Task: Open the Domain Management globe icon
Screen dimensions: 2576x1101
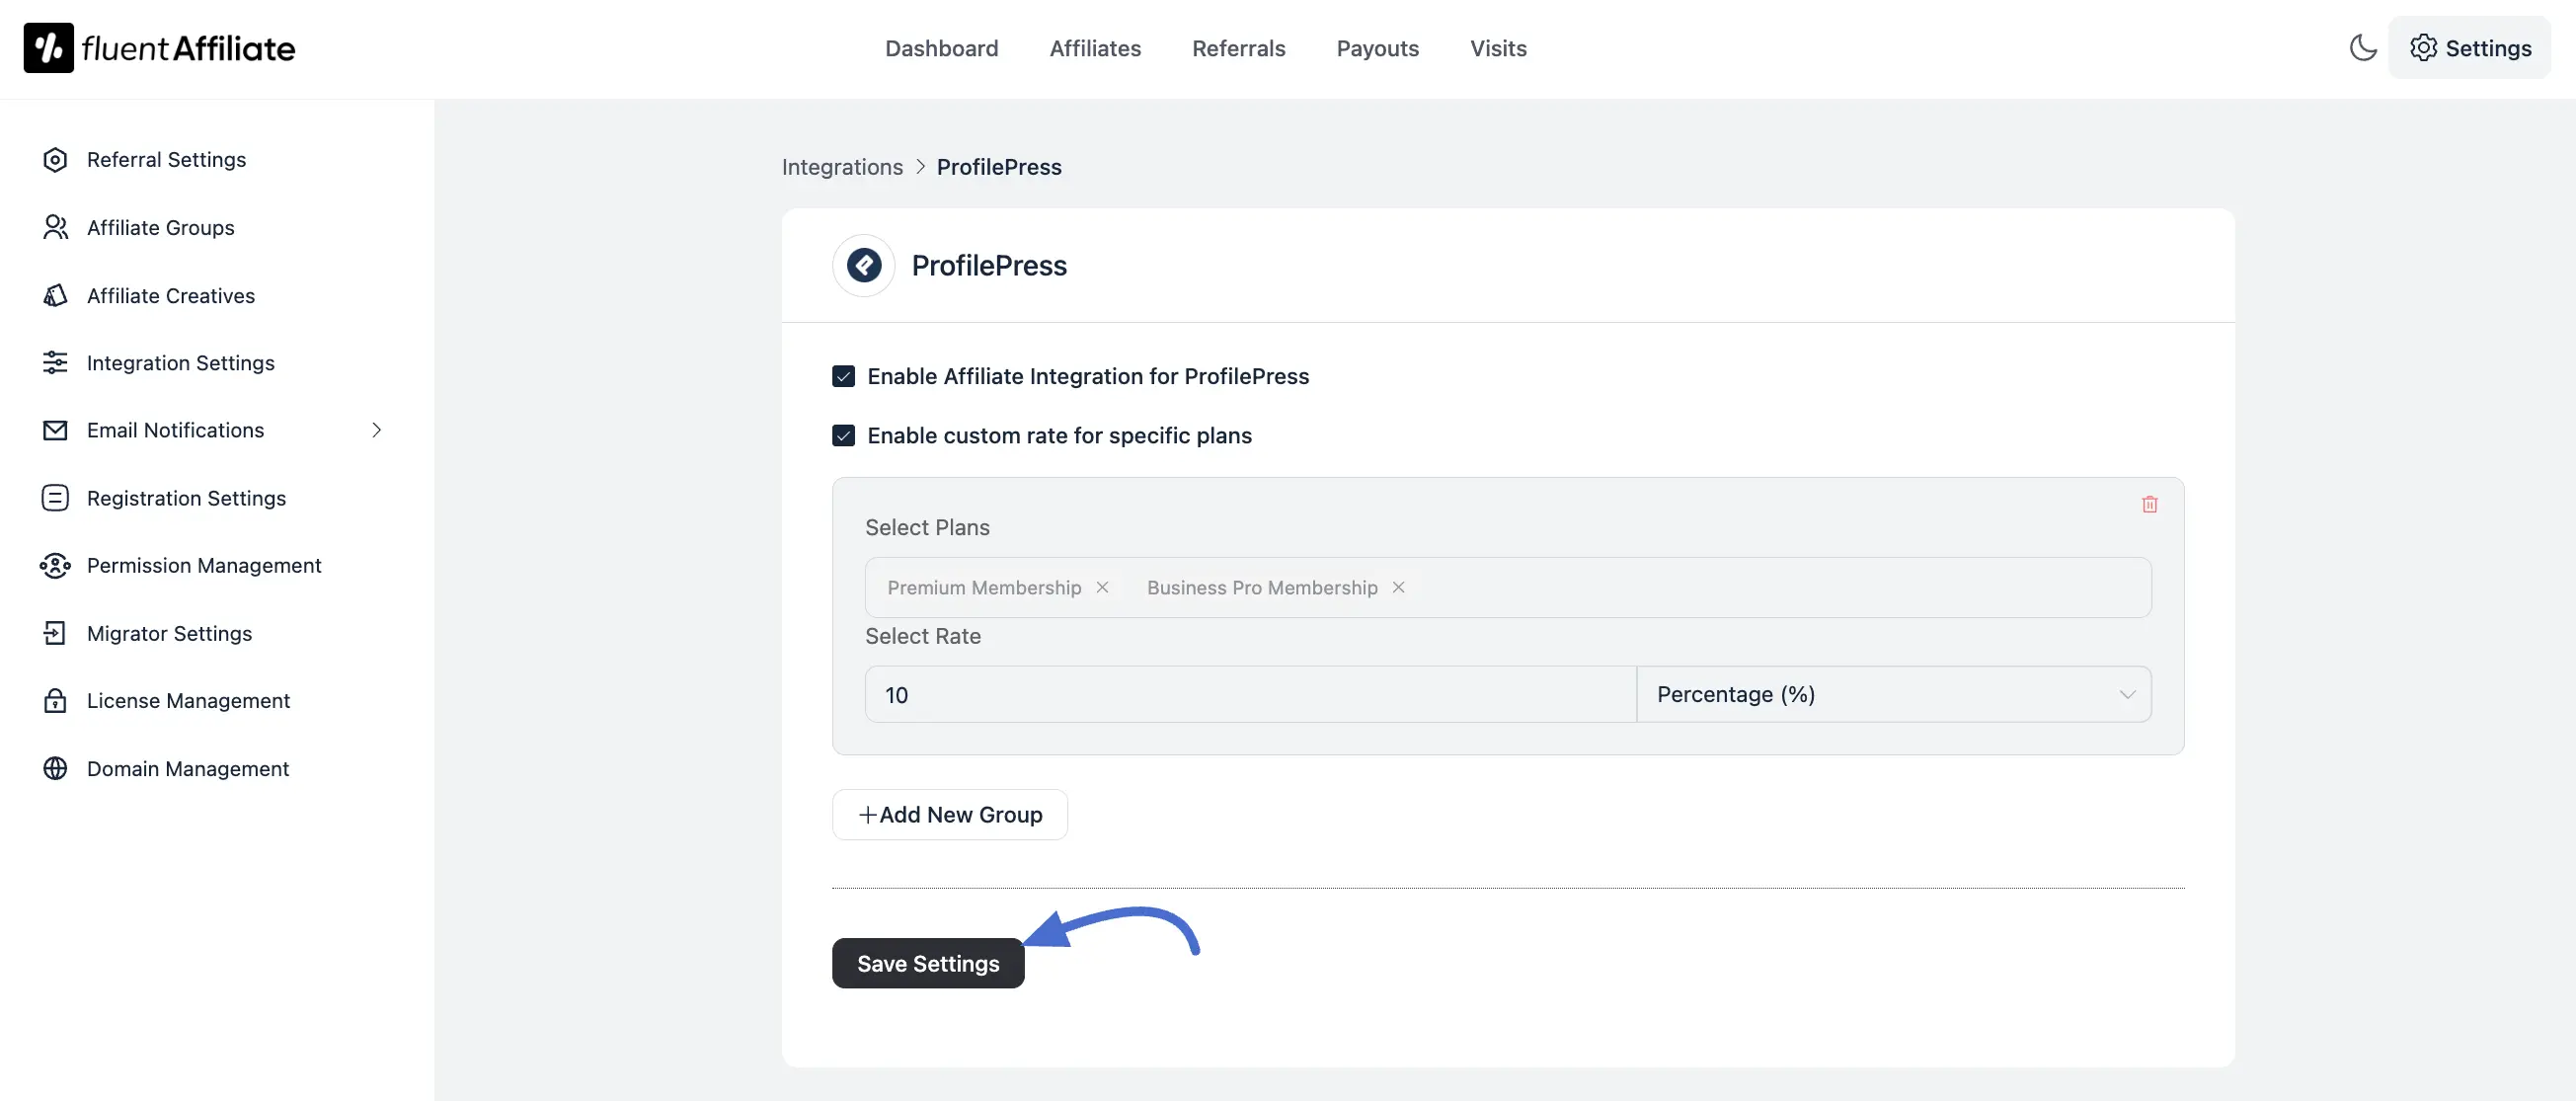Action: click(55, 768)
